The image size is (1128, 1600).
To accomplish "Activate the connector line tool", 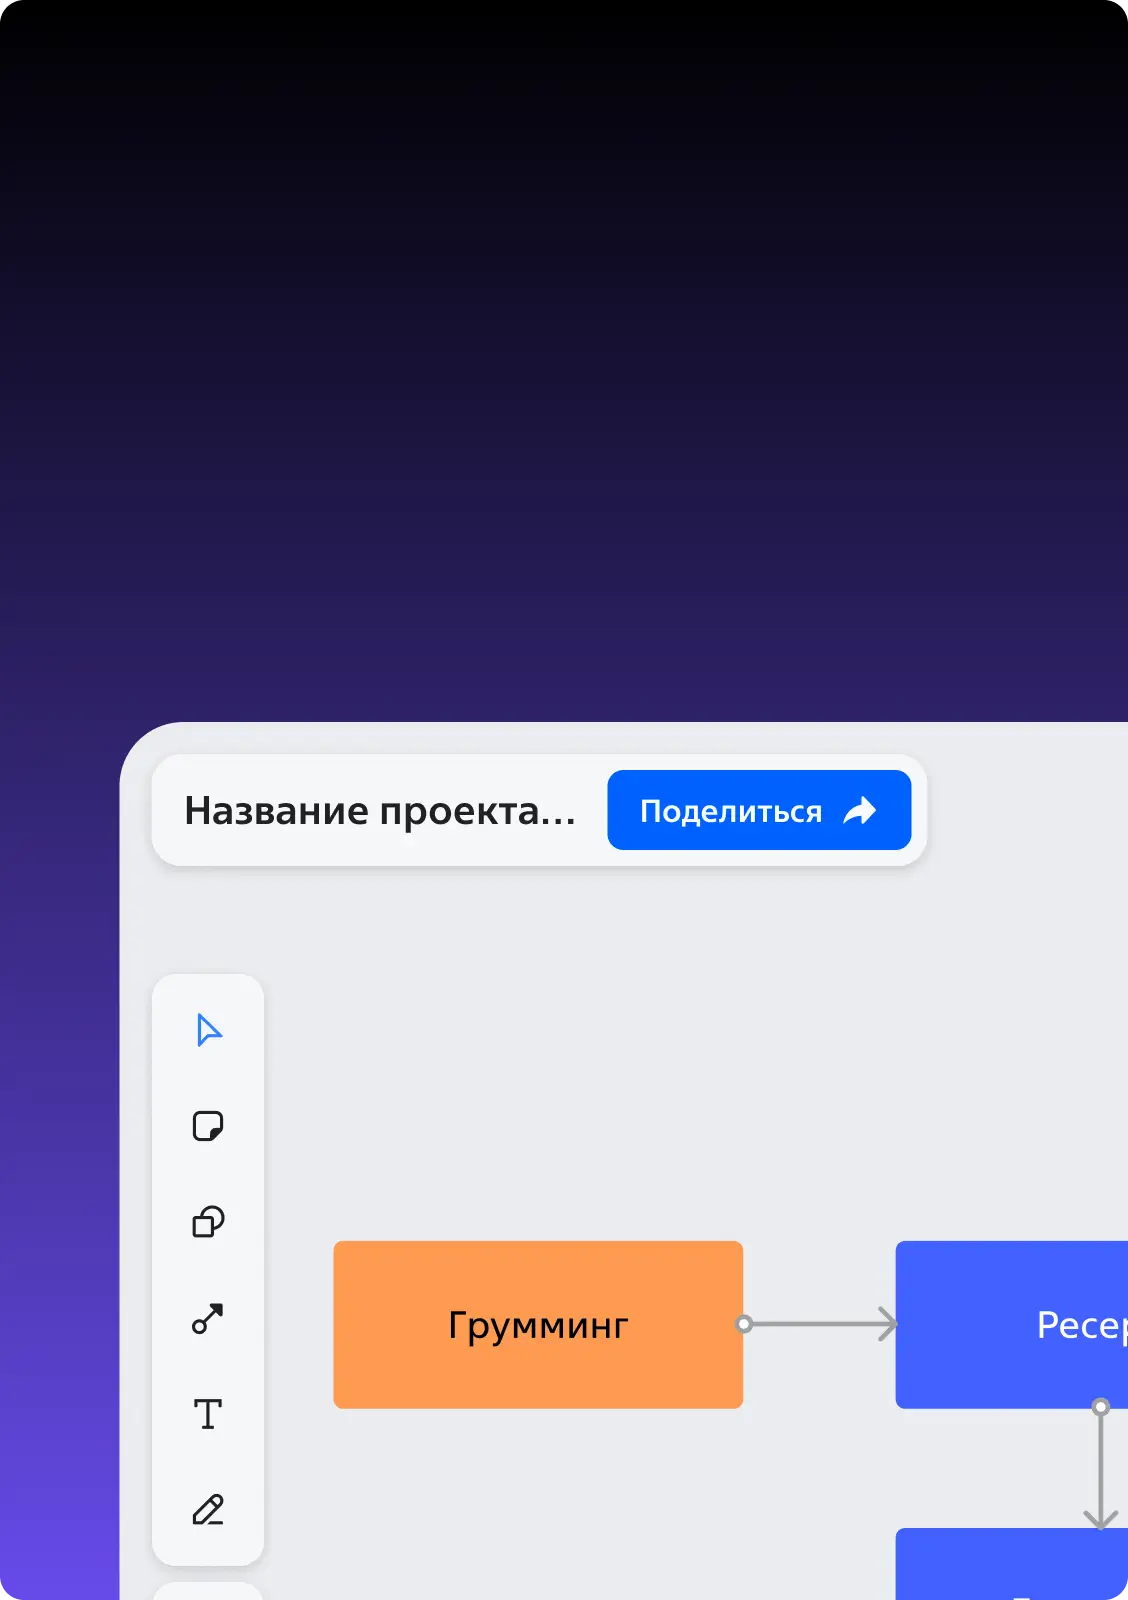I will coord(208,1319).
